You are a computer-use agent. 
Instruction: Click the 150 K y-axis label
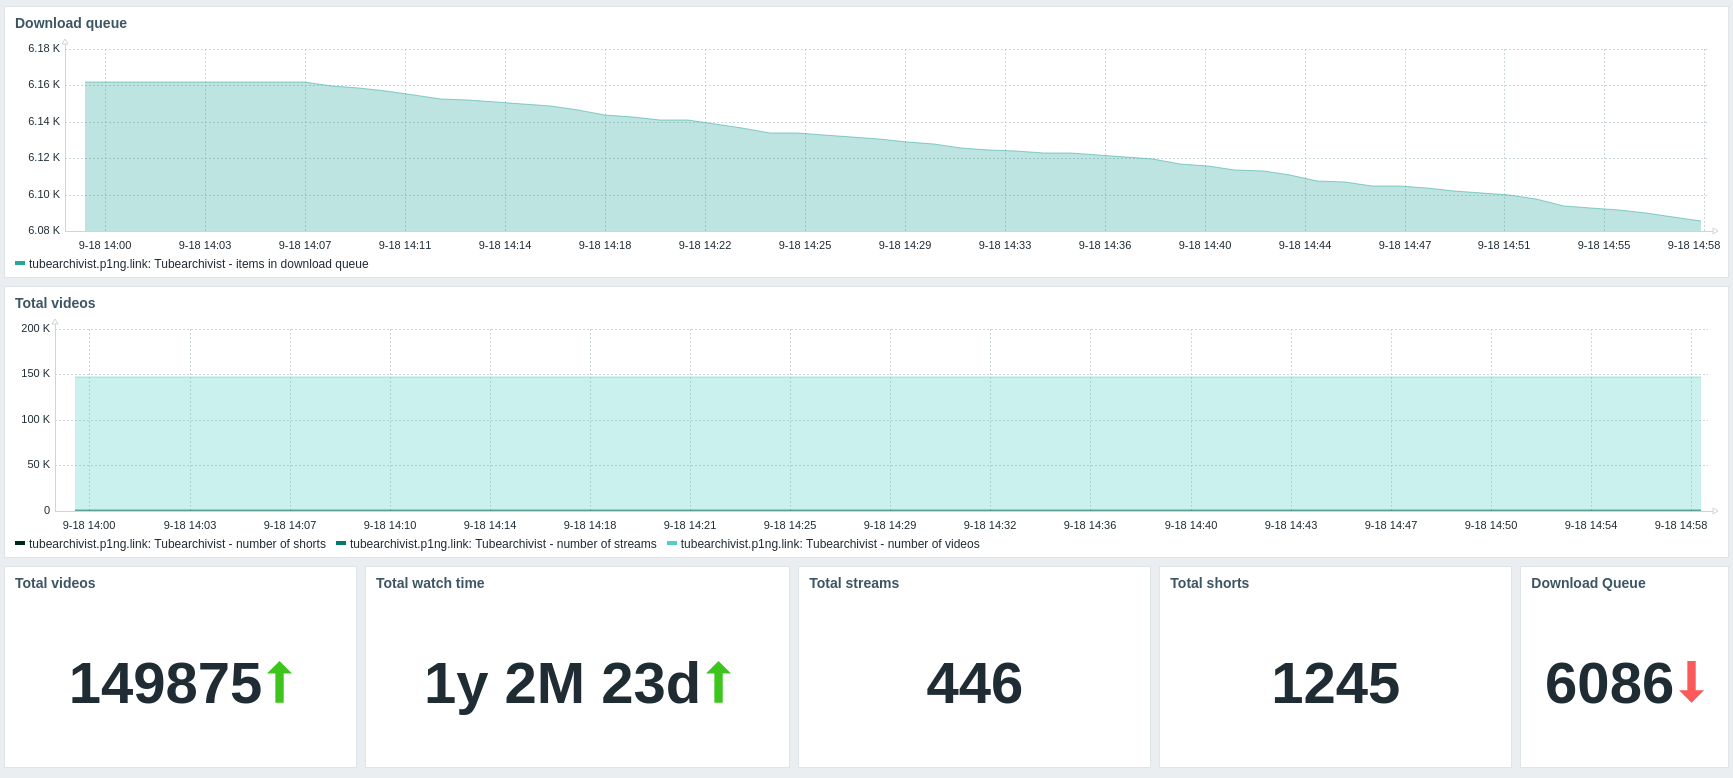36,373
